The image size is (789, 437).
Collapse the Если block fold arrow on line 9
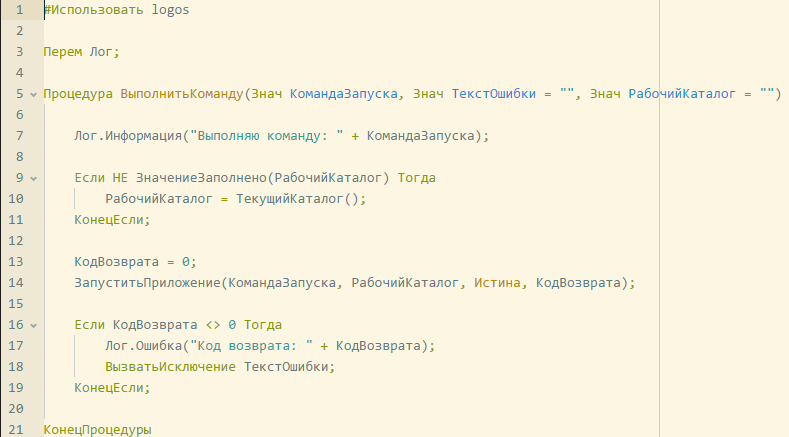tap(33, 178)
